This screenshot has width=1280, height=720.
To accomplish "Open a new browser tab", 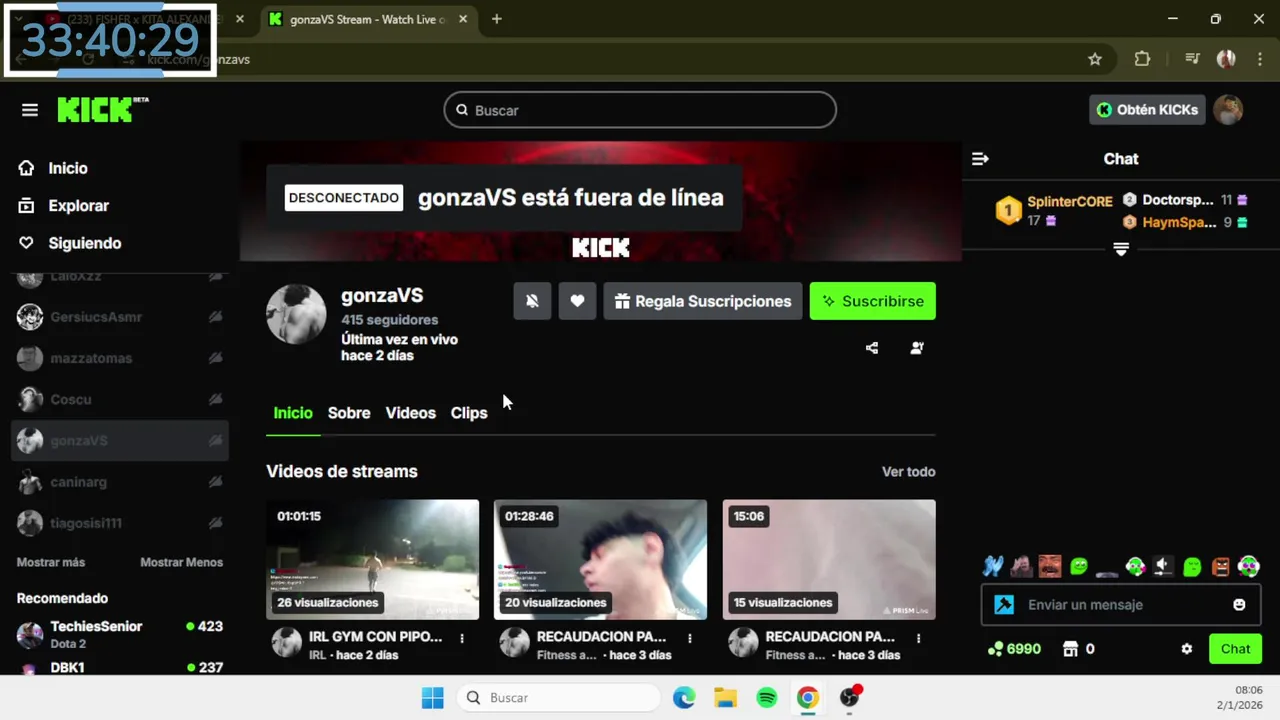I will tap(497, 19).
